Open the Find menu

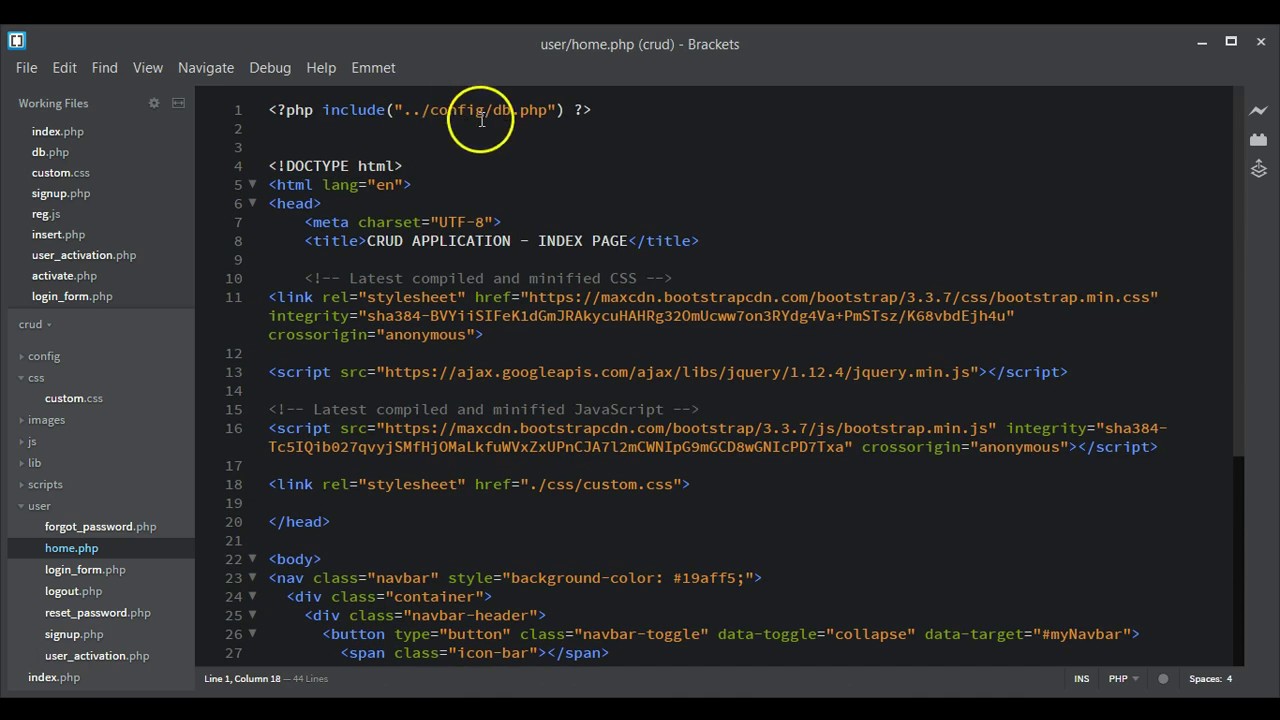point(105,68)
